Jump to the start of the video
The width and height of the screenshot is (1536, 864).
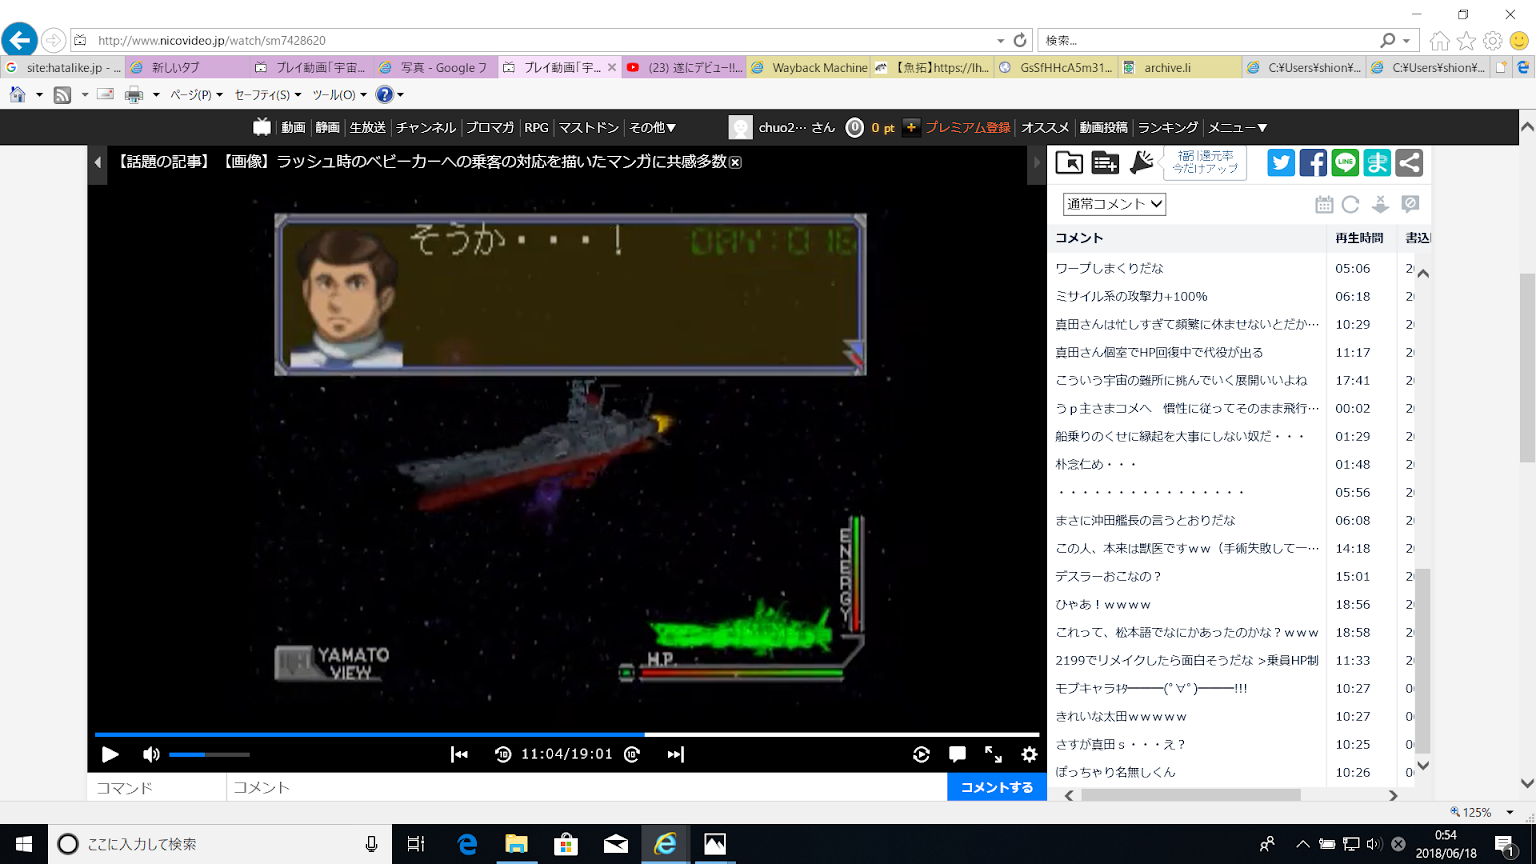[x=459, y=754]
